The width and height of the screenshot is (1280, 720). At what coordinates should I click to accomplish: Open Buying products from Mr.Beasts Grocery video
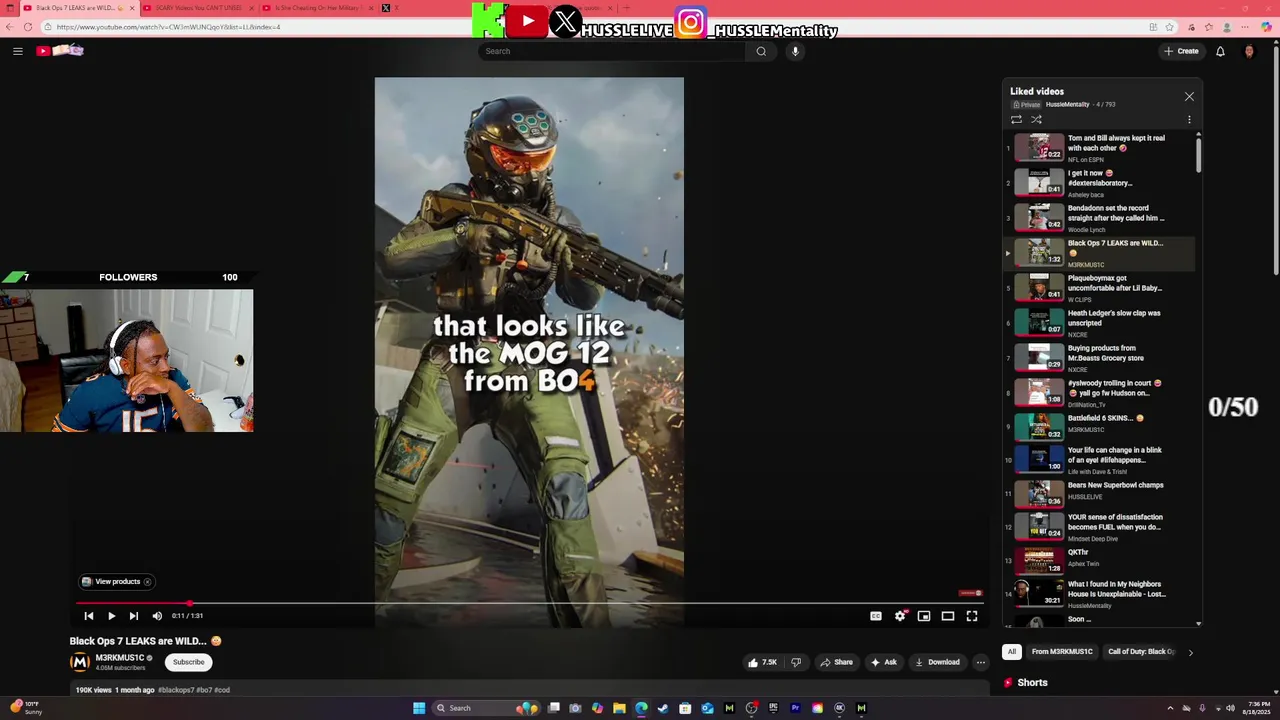click(x=1100, y=358)
